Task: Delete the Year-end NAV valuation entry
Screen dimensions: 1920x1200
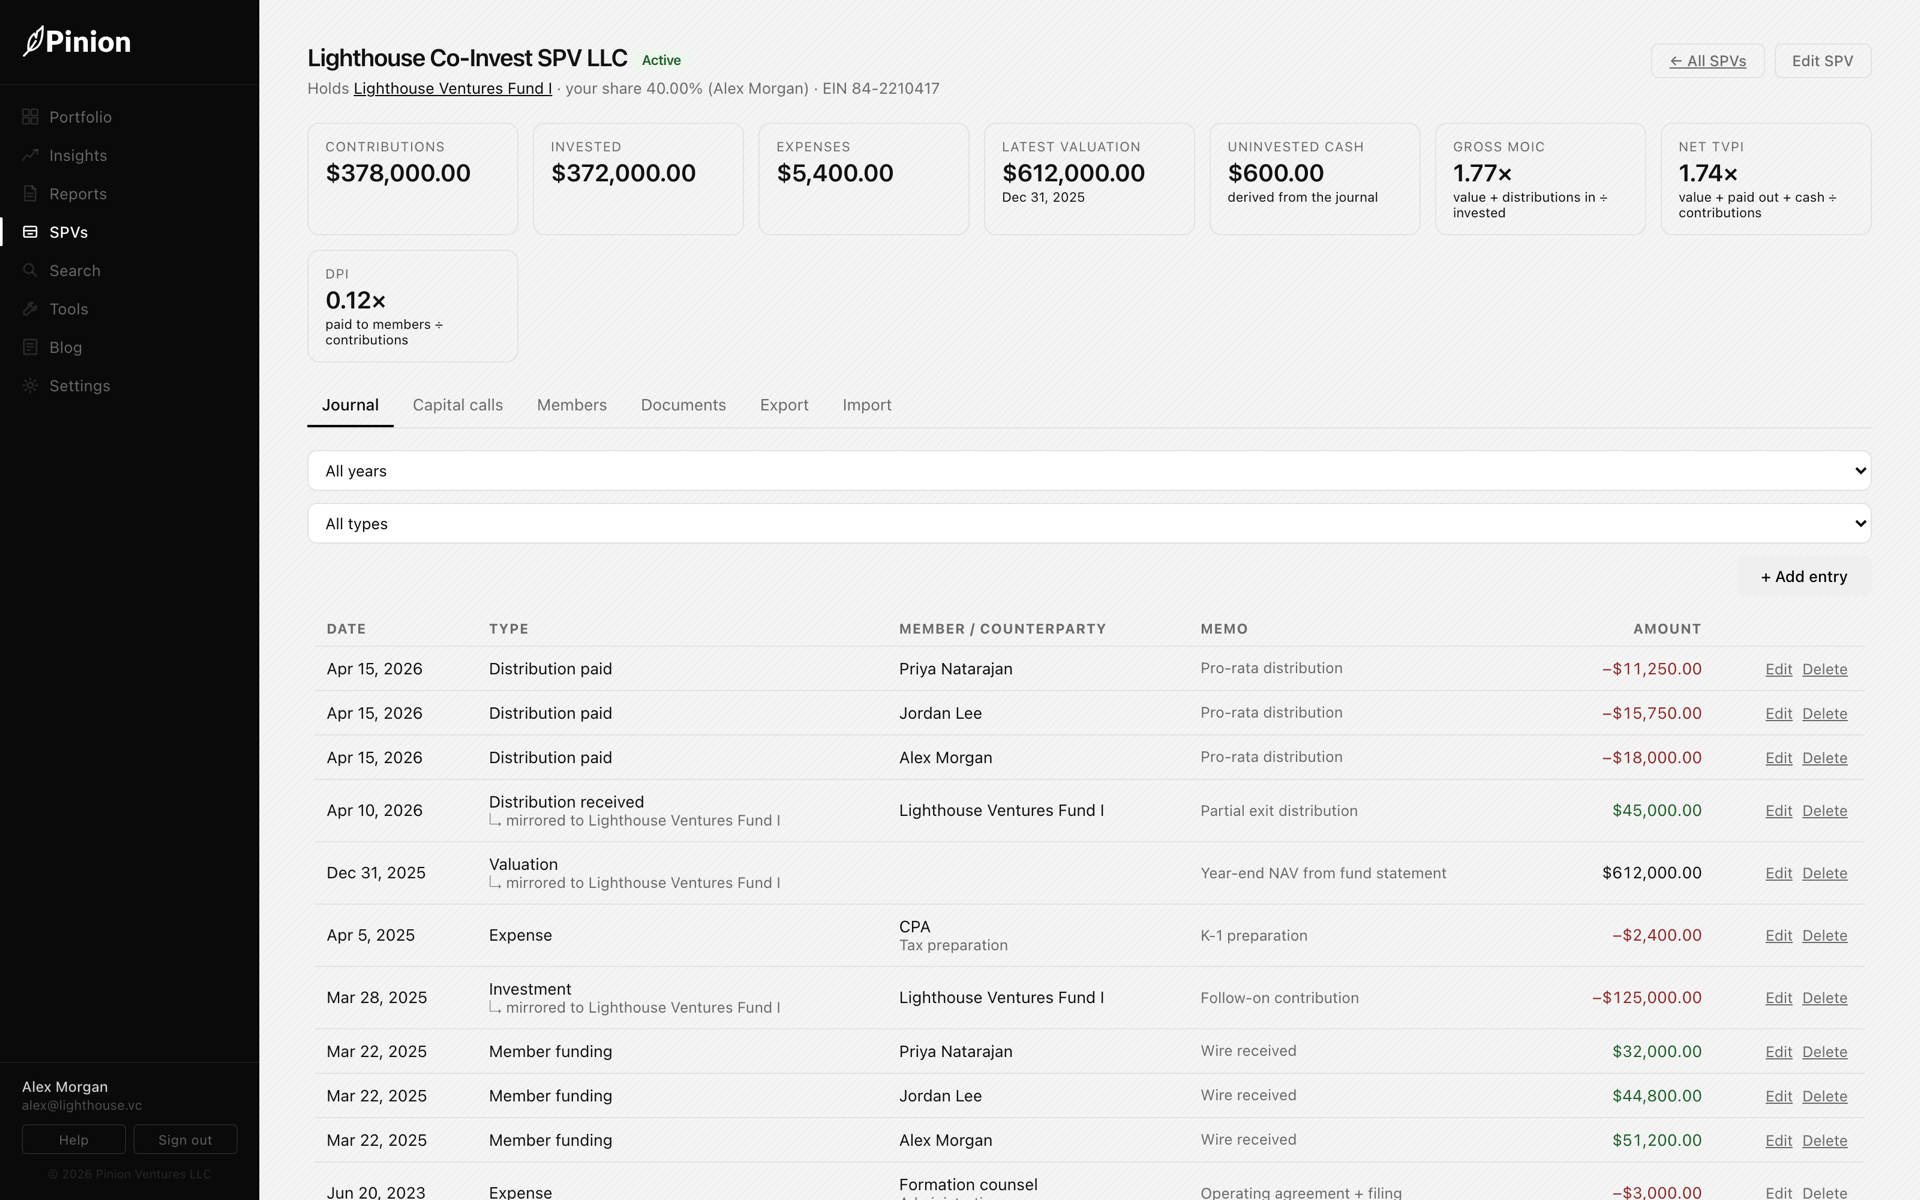Action: (1824, 873)
